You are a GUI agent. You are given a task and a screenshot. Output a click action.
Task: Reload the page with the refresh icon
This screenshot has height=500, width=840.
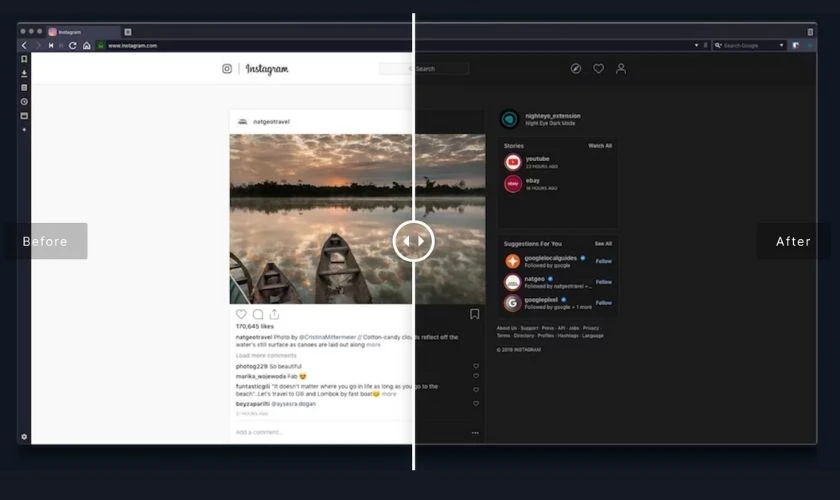click(72, 46)
